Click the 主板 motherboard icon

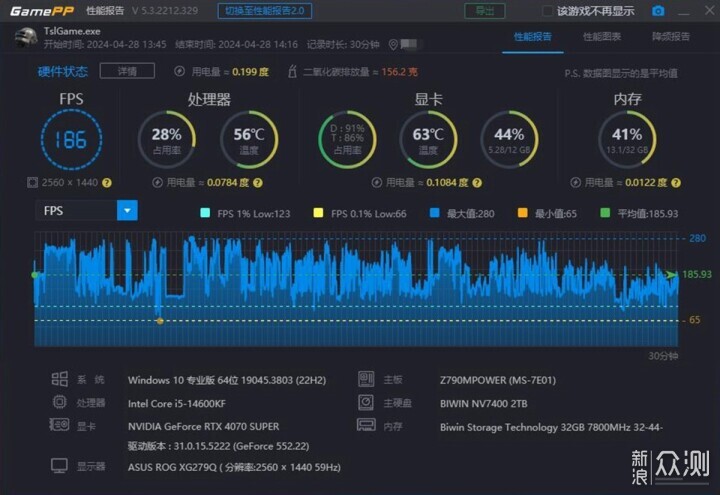click(366, 379)
